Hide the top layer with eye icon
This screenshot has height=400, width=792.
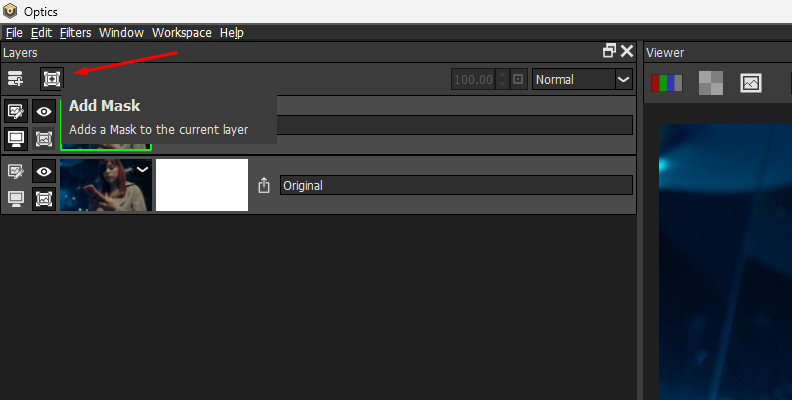[44, 112]
